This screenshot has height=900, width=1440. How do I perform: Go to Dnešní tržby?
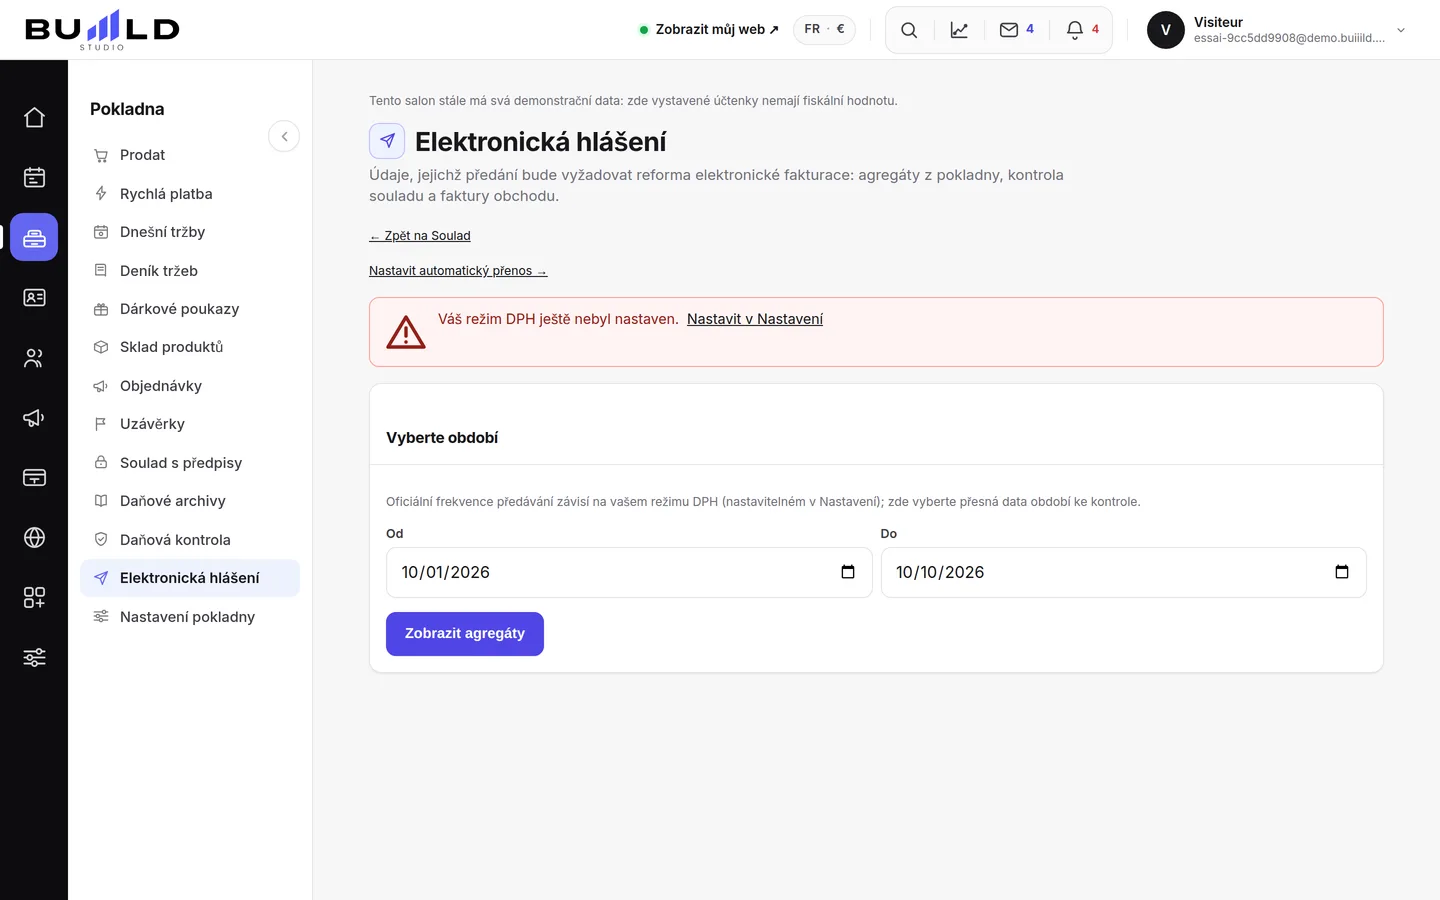190,232
